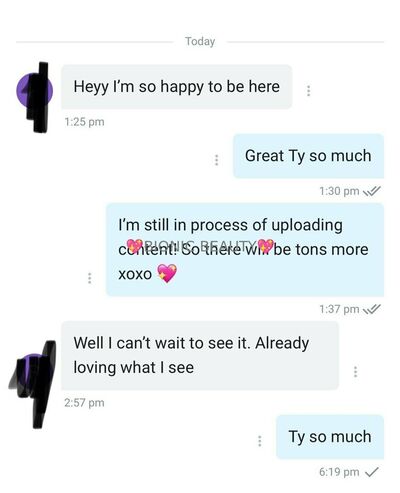Select the 'Well I can't wait to see it' bubble
The height and width of the screenshot is (493, 400).
(x=200, y=355)
